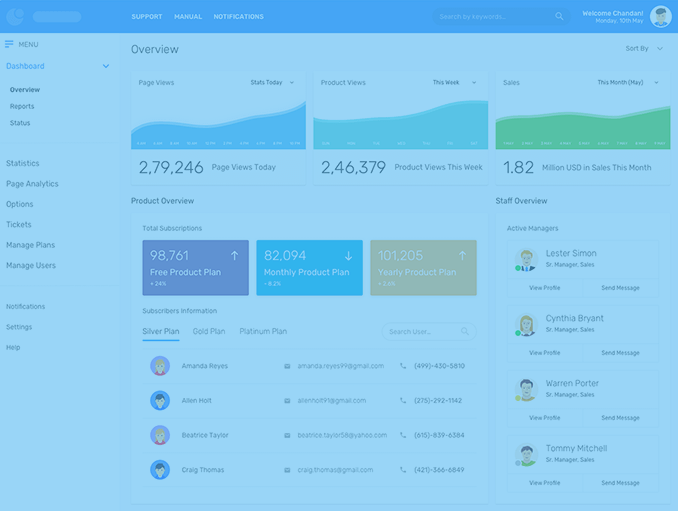The image size is (678, 511).
Task: Click the user profile avatar in header
Action: (660, 16)
